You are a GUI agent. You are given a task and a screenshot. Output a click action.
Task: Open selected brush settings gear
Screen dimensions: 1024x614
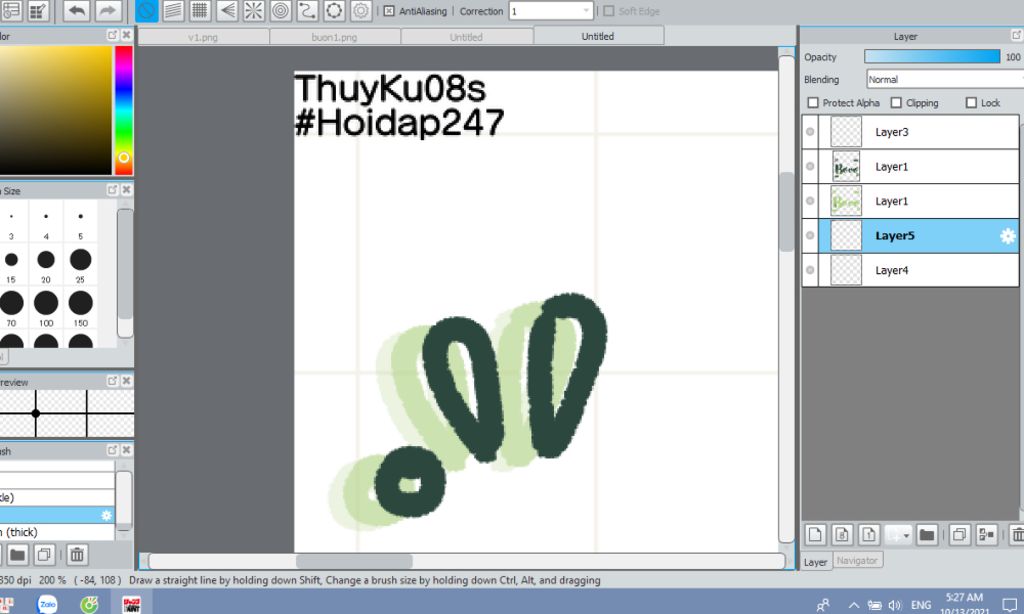(x=106, y=515)
